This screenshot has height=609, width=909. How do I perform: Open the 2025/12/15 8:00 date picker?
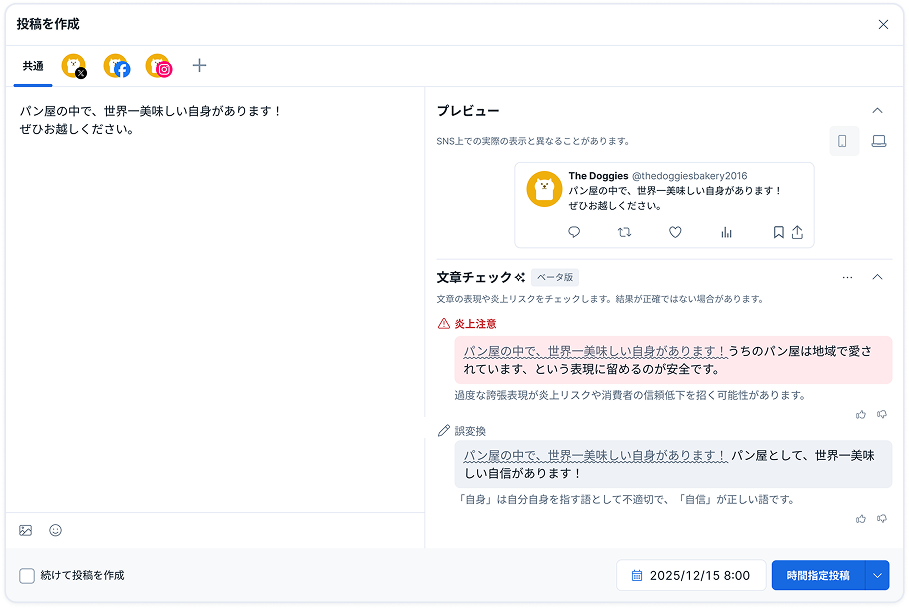(x=690, y=576)
